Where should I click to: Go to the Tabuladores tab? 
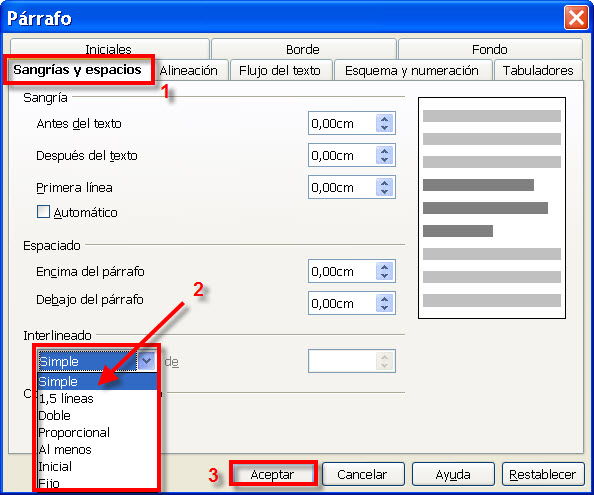pos(538,70)
